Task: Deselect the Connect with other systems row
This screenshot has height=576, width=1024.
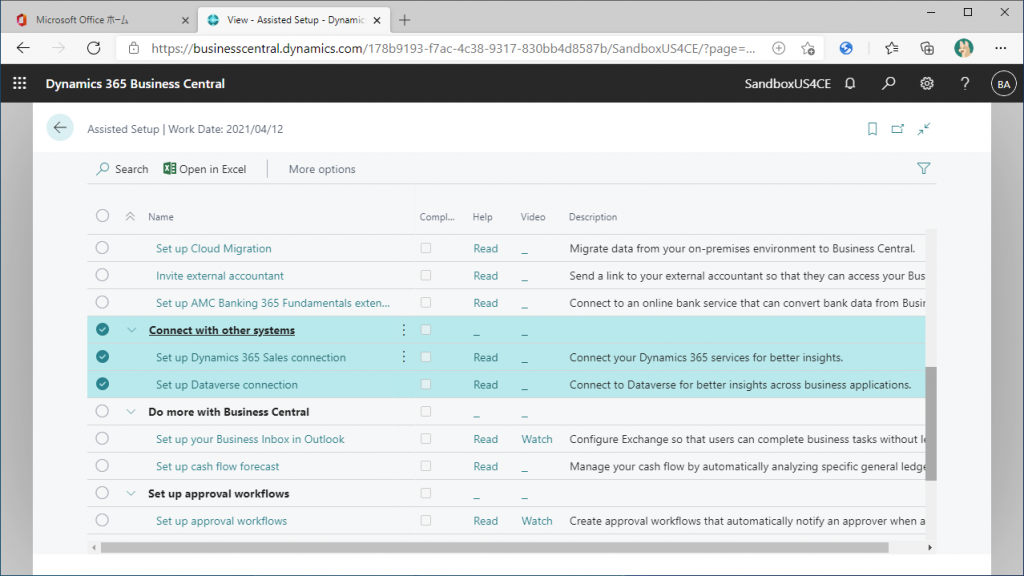Action: [103, 329]
